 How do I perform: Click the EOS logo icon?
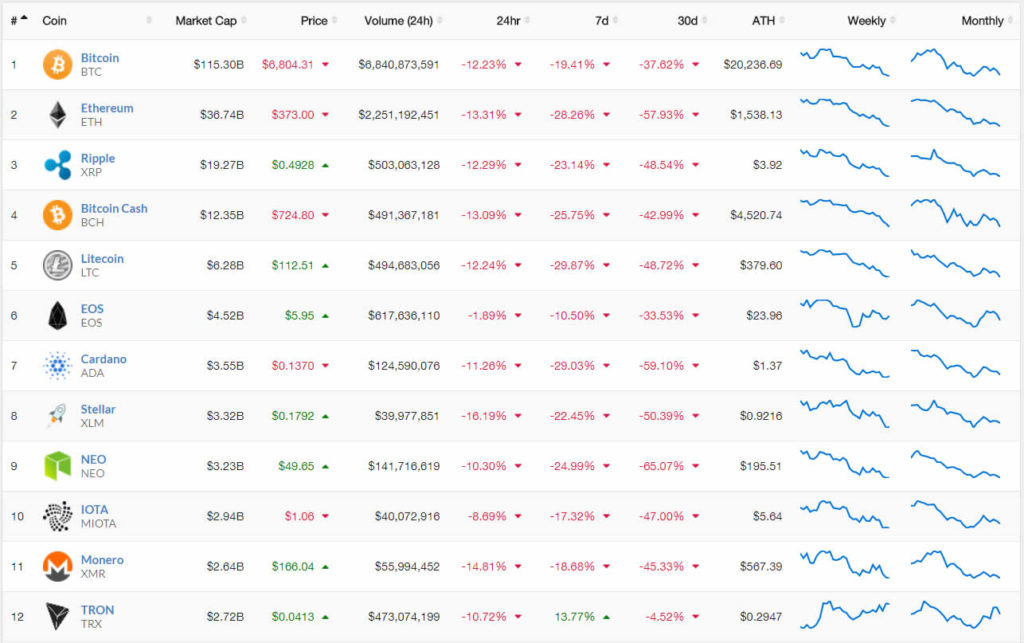pos(57,316)
